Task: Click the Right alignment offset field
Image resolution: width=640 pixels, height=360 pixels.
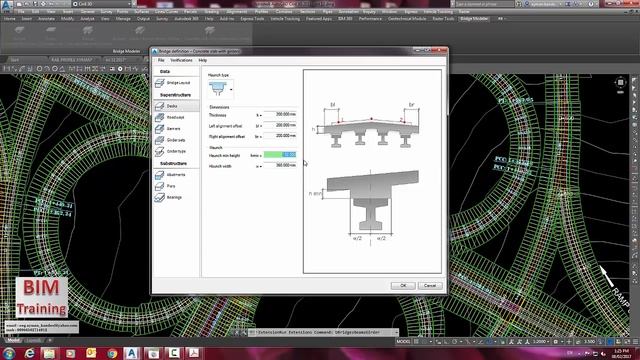Action: tap(280, 136)
